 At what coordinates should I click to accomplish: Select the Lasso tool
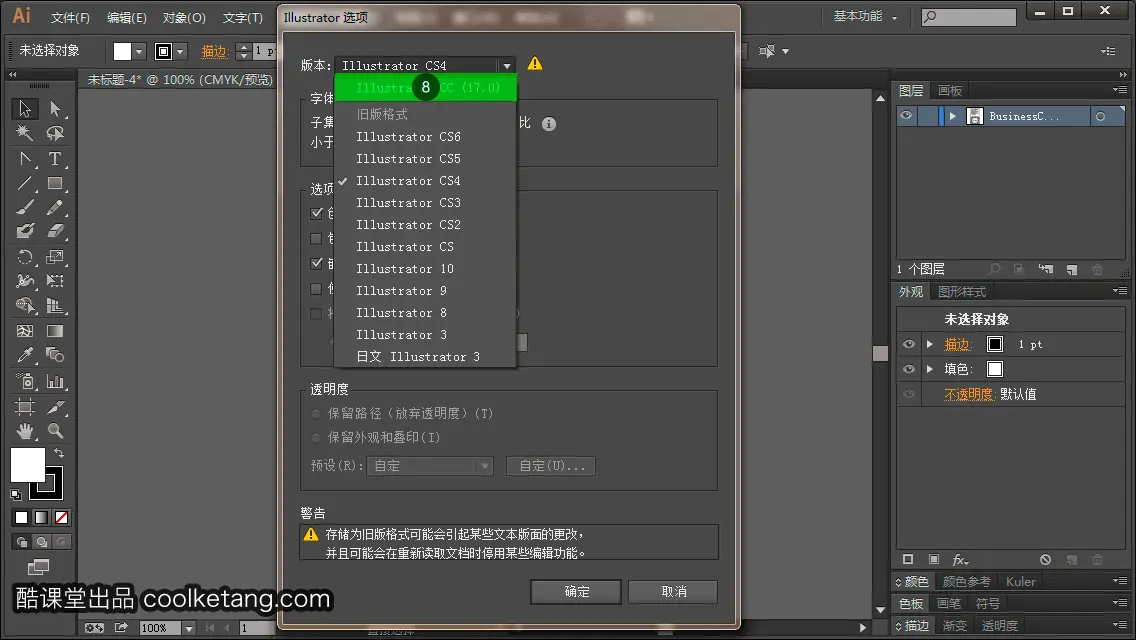(55, 133)
